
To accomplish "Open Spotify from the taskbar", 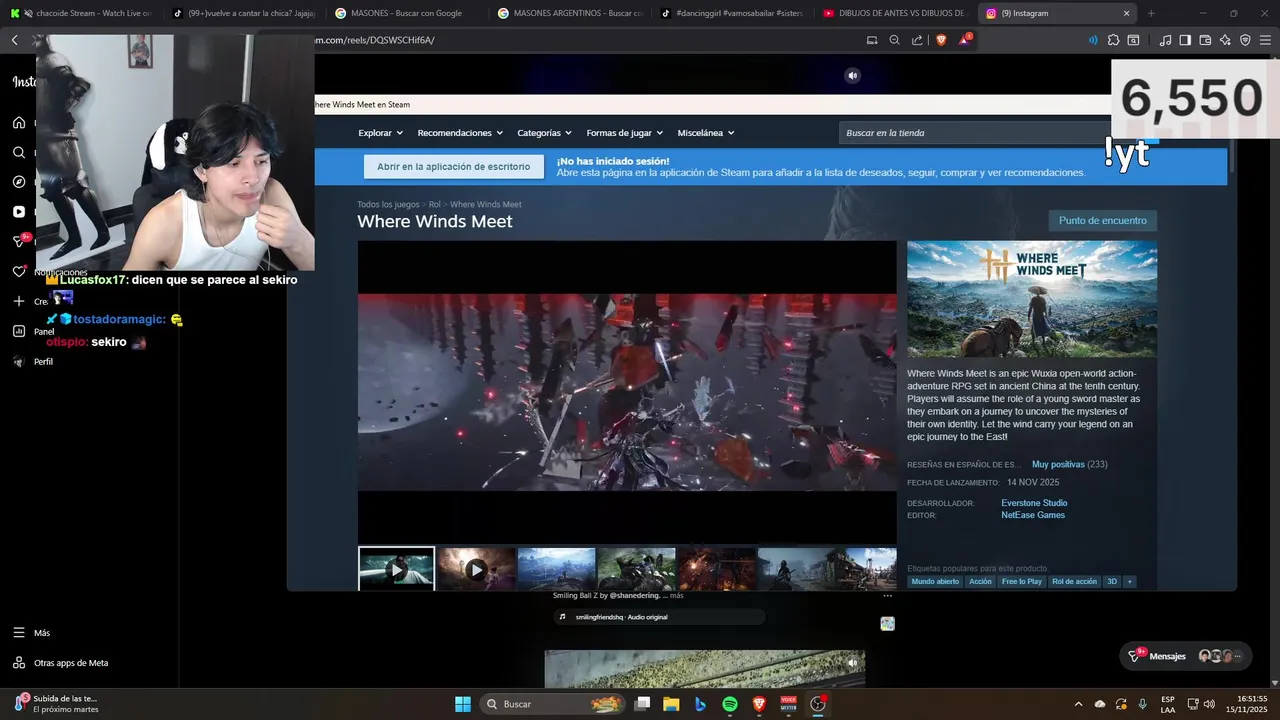I will [729, 704].
